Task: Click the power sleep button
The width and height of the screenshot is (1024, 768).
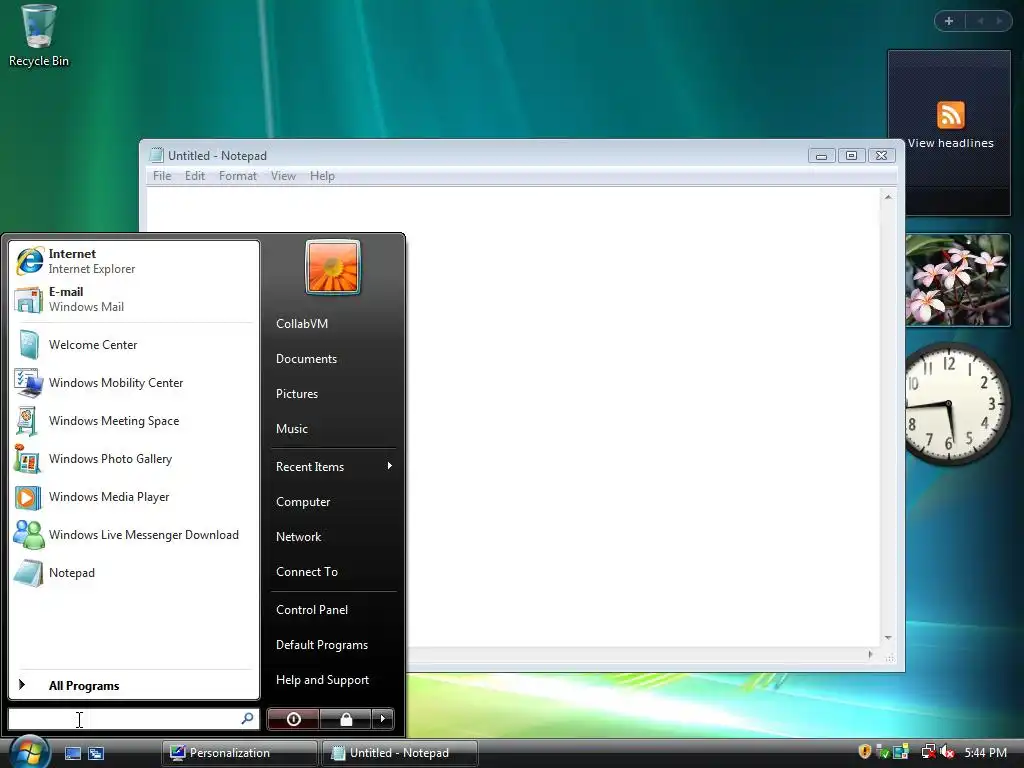Action: (x=293, y=719)
